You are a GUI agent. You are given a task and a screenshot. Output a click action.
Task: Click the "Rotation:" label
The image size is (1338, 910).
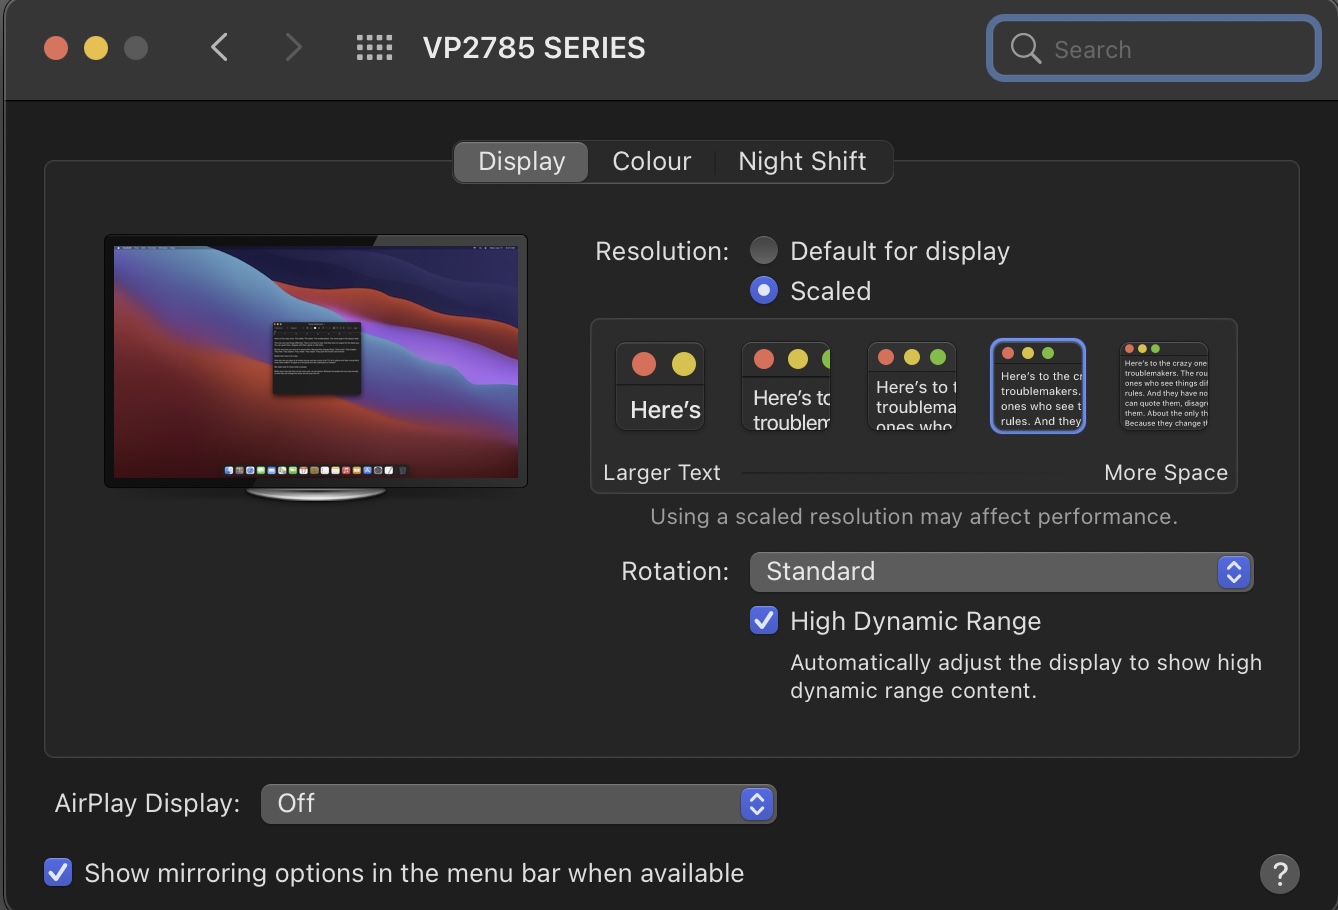tap(675, 571)
